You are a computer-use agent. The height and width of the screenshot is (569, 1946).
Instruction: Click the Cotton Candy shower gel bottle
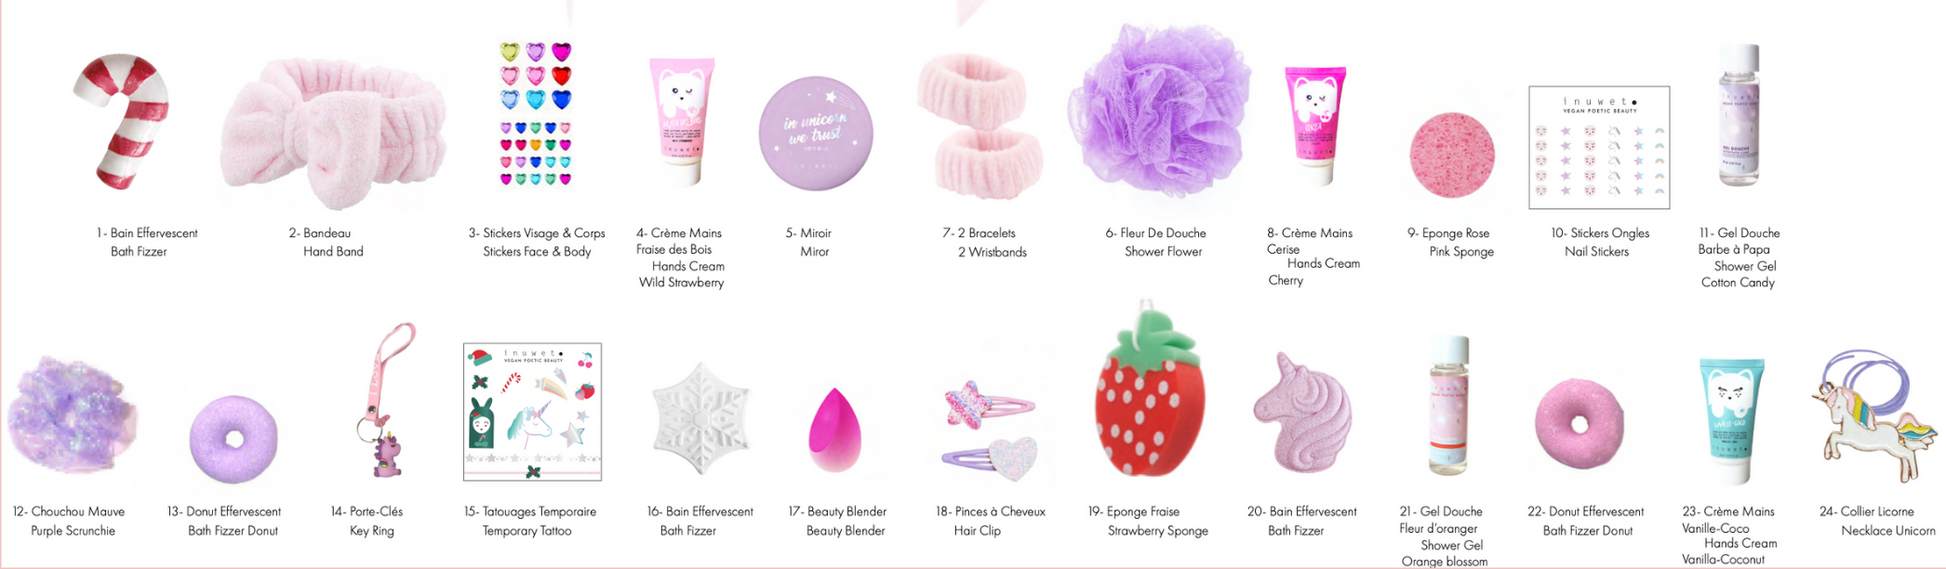[1739, 115]
